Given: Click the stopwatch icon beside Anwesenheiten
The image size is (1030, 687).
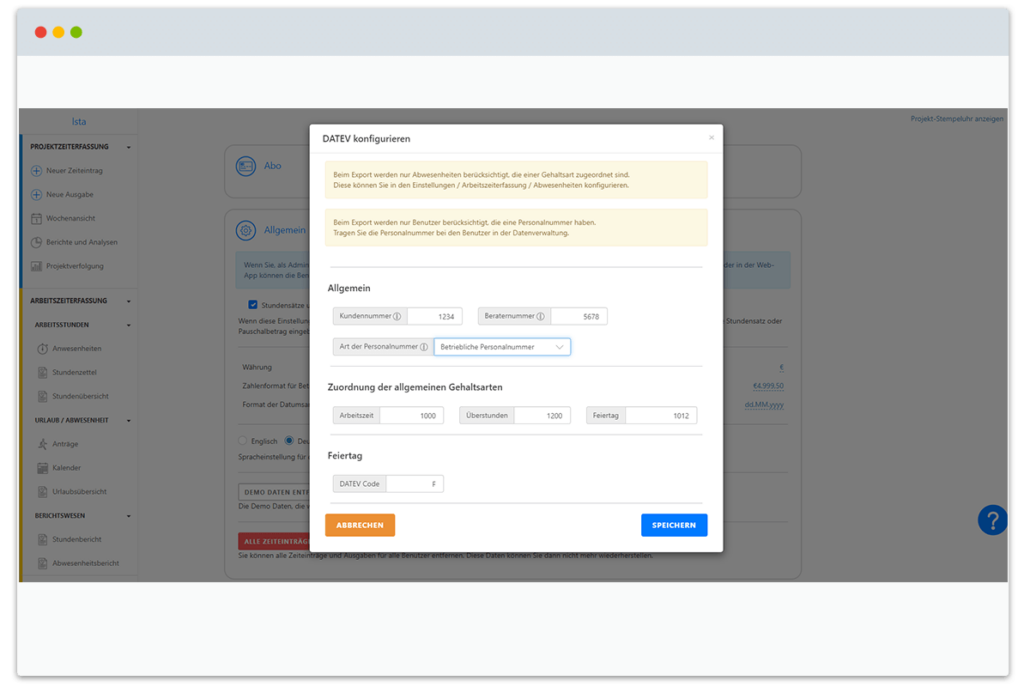Looking at the screenshot, I should (x=43, y=349).
